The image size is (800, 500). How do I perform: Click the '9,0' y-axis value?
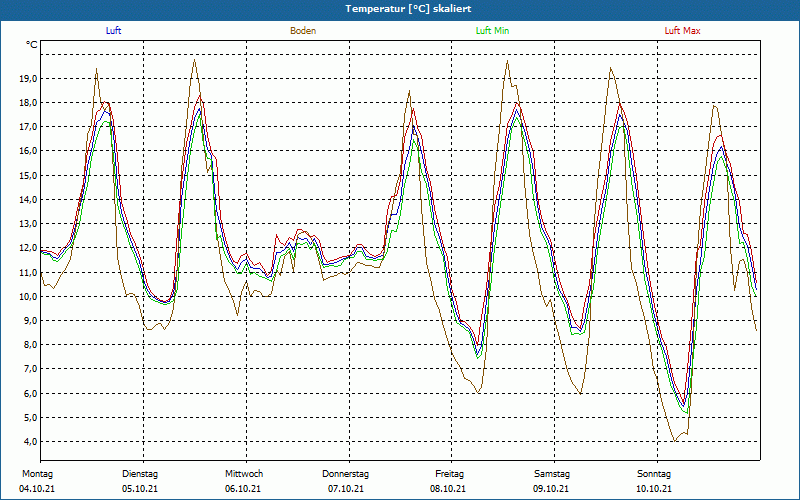pos(30,320)
